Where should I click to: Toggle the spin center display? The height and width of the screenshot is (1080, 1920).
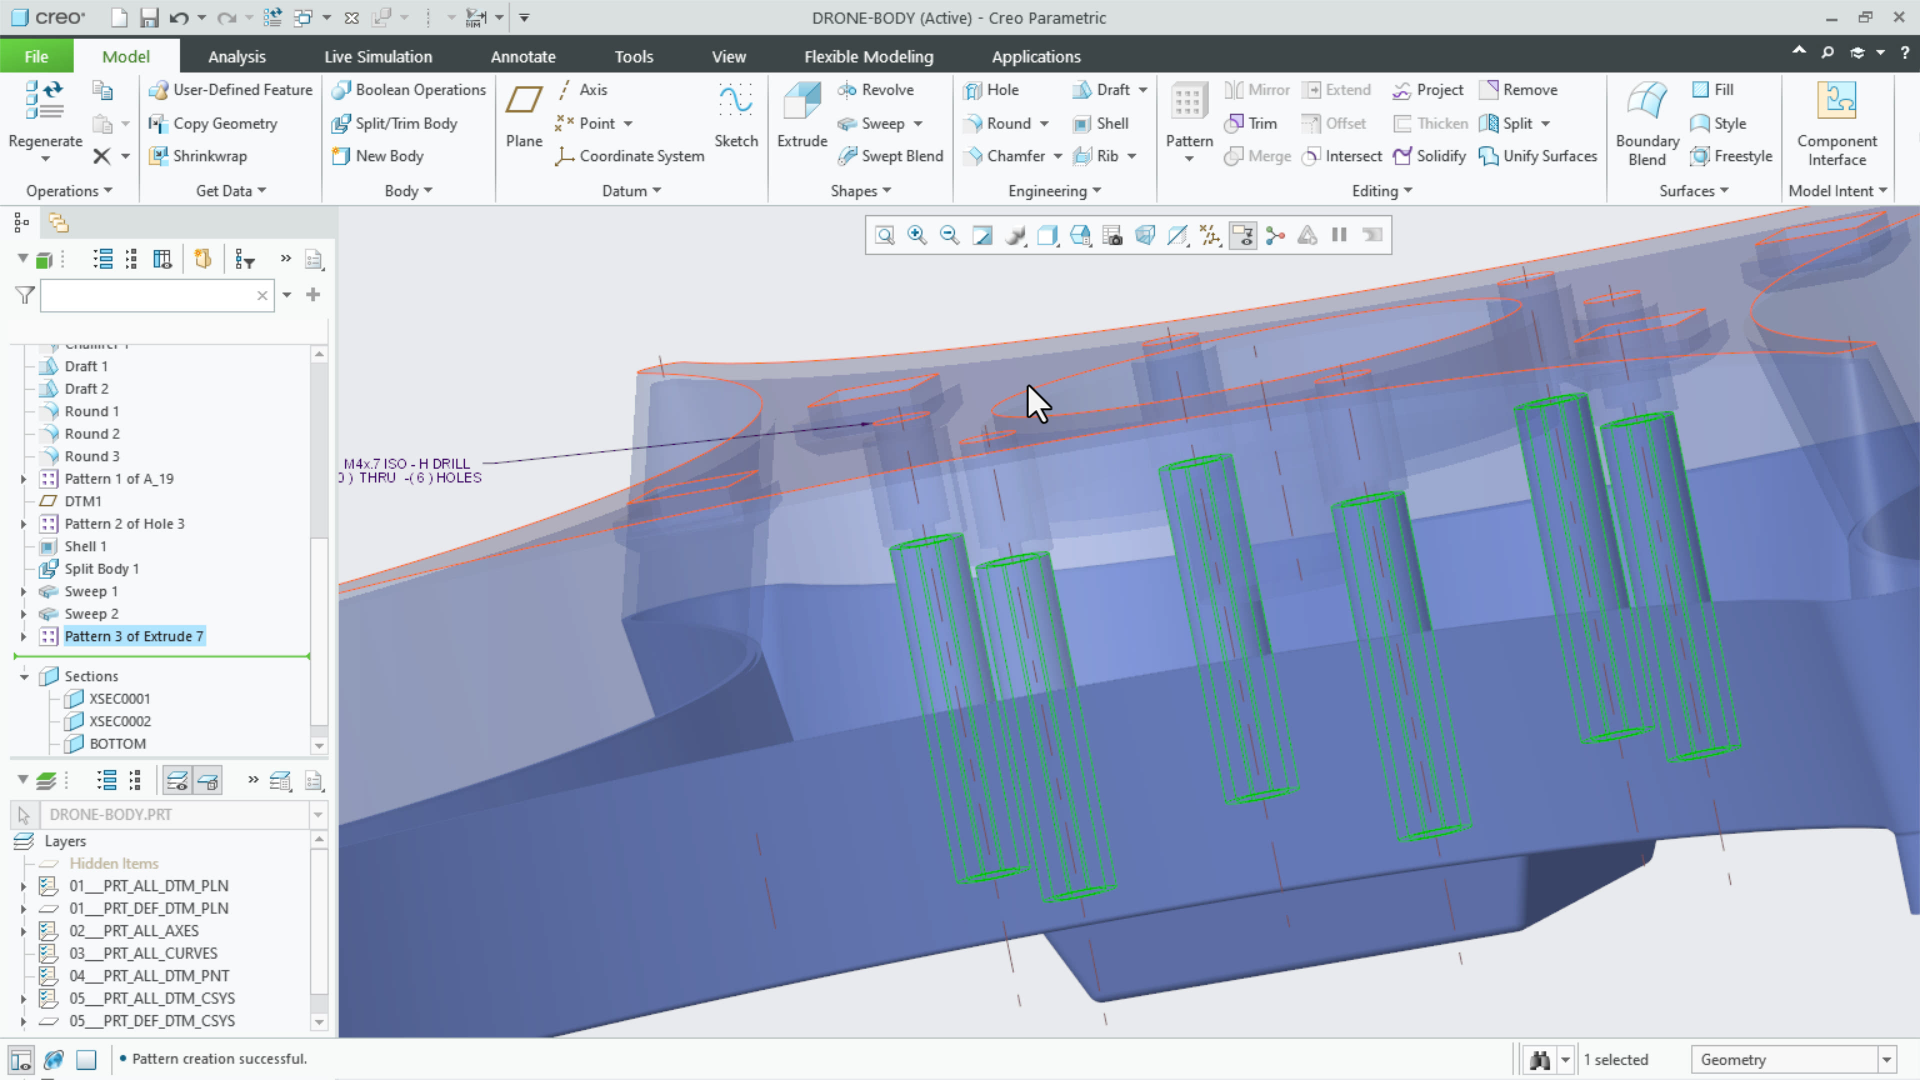[1275, 235]
